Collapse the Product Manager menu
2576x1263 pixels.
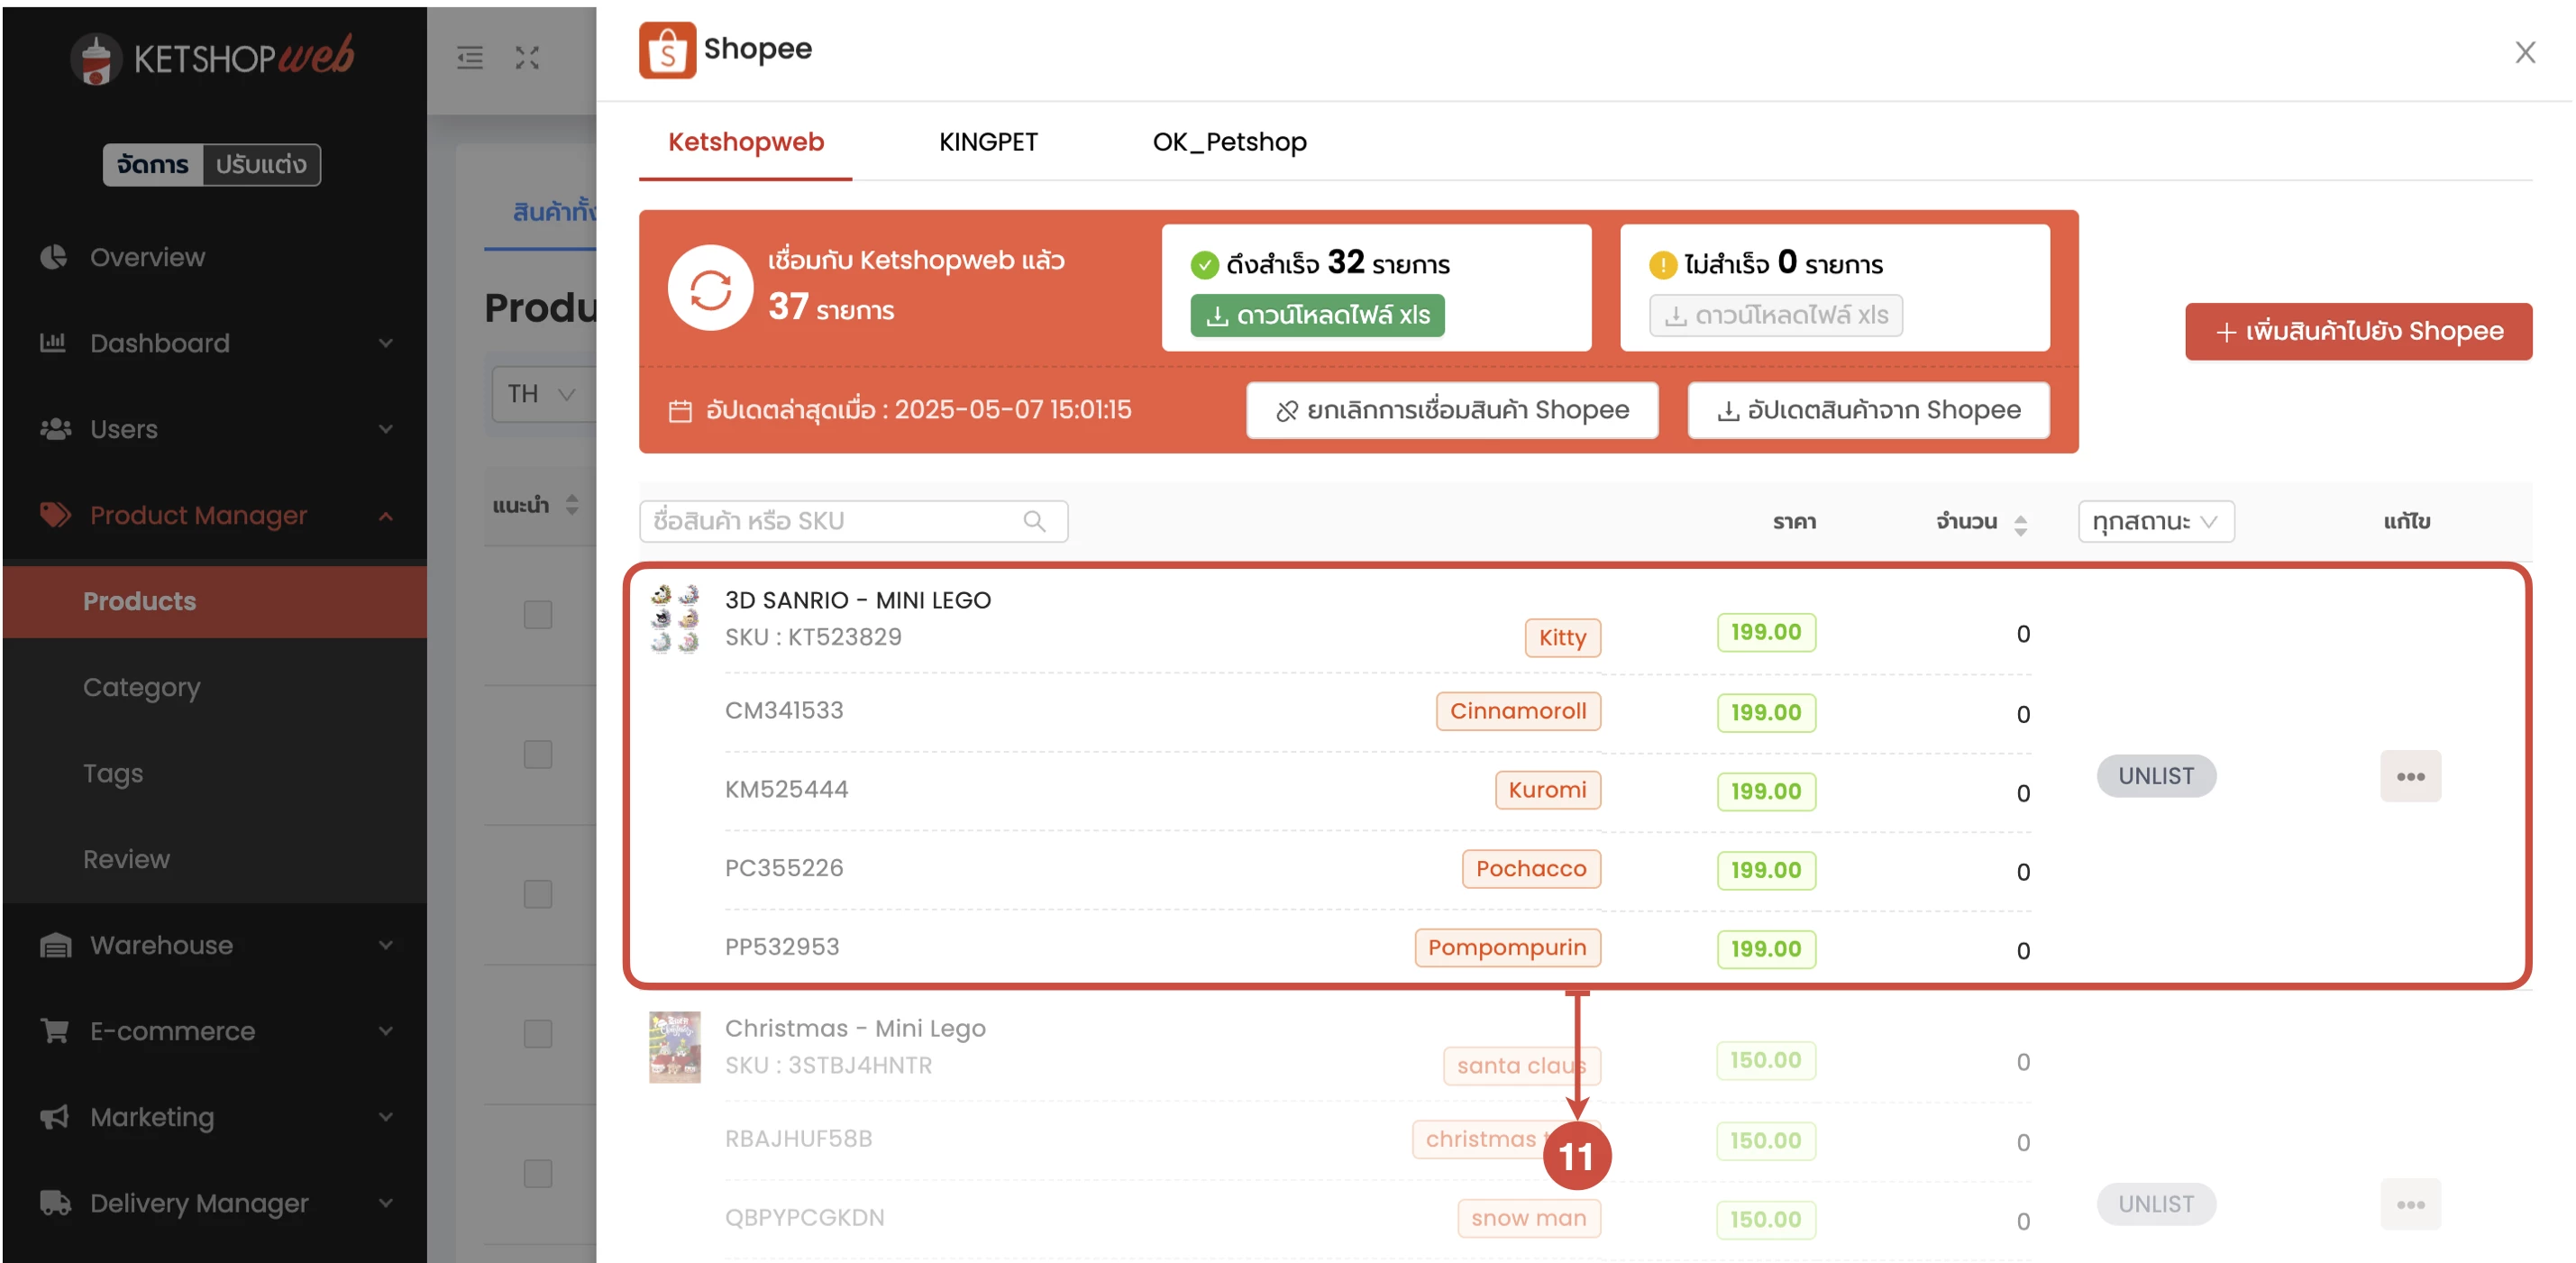tap(386, 515)
